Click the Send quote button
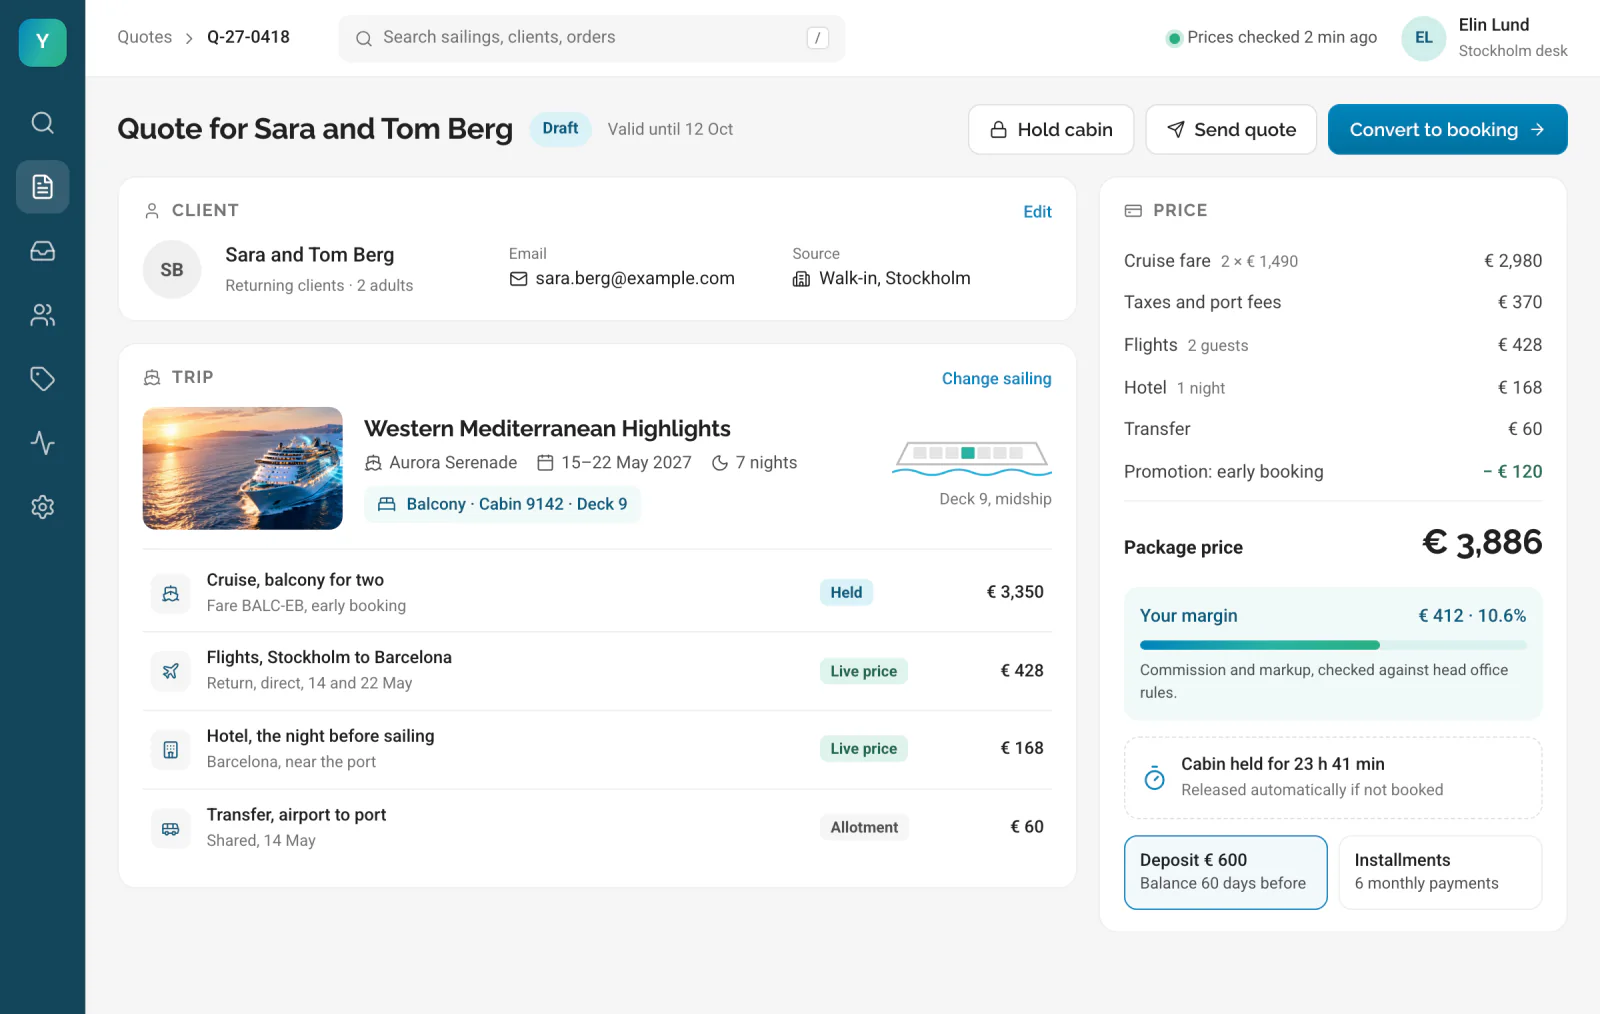This screenshot has width=1600, height=1014. [x=1231, y=129]
